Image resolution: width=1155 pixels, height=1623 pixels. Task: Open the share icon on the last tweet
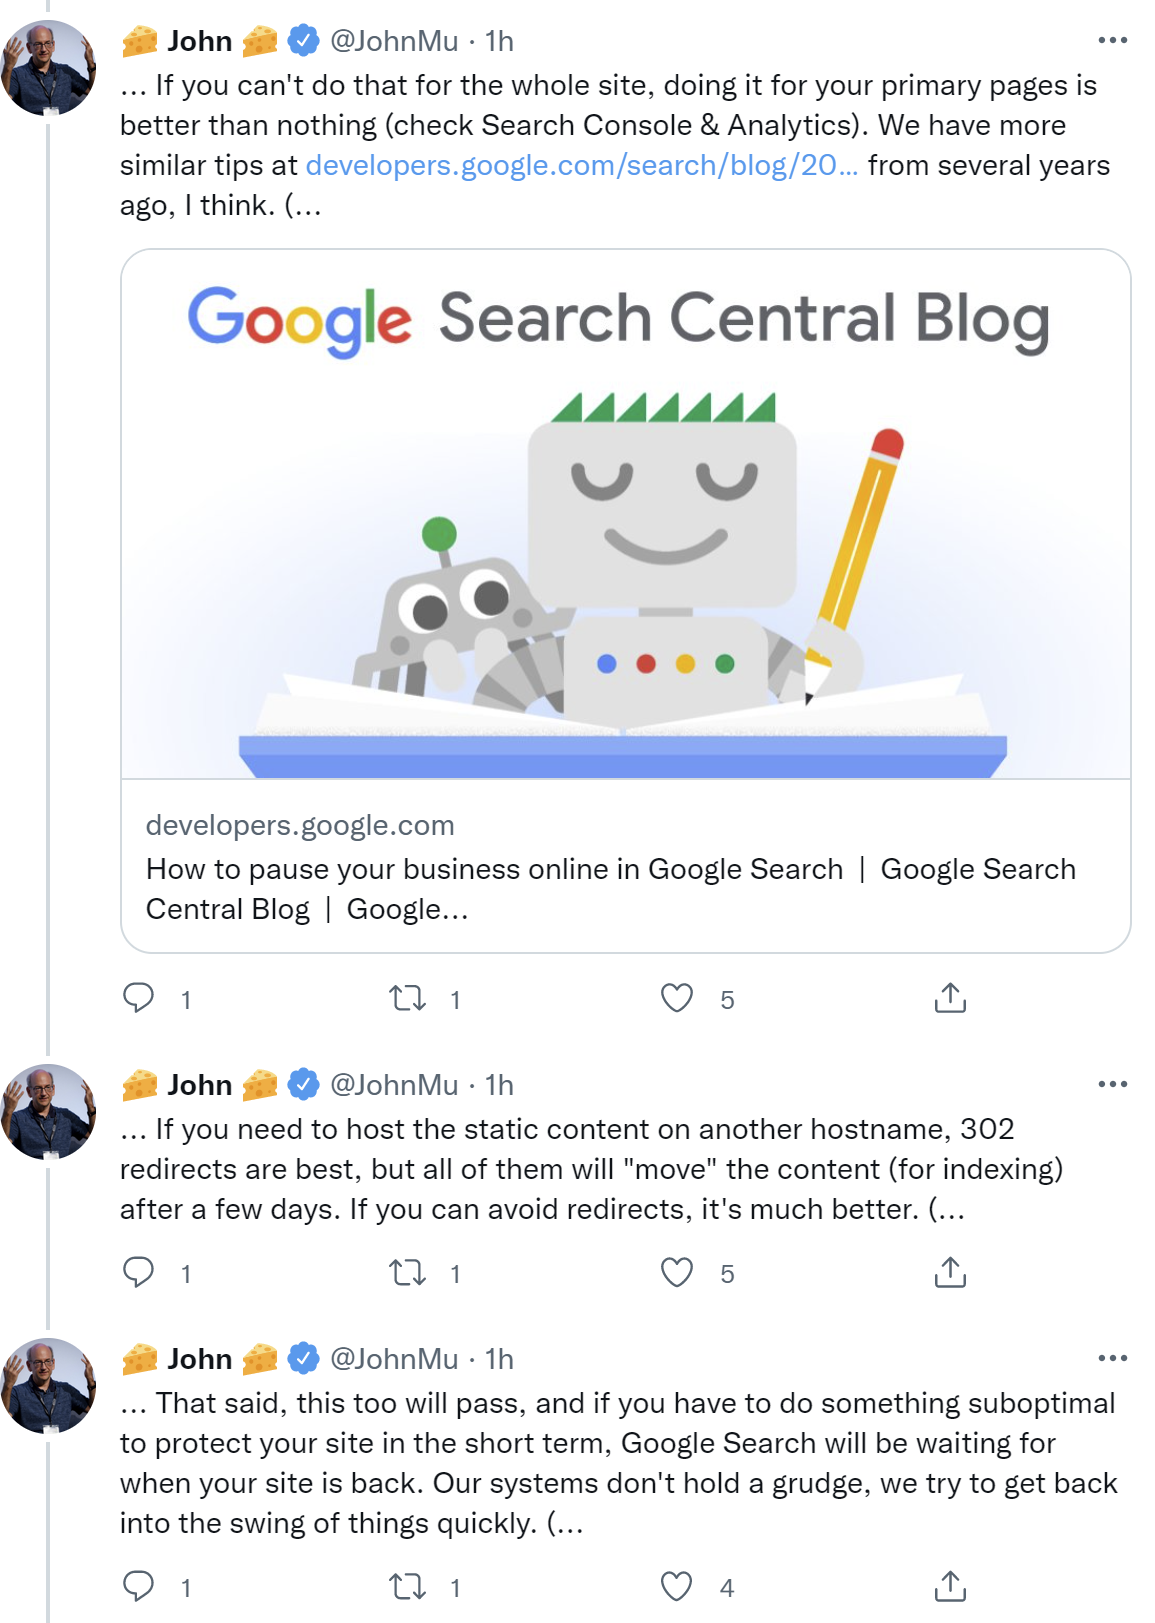tap(949, 1585)
